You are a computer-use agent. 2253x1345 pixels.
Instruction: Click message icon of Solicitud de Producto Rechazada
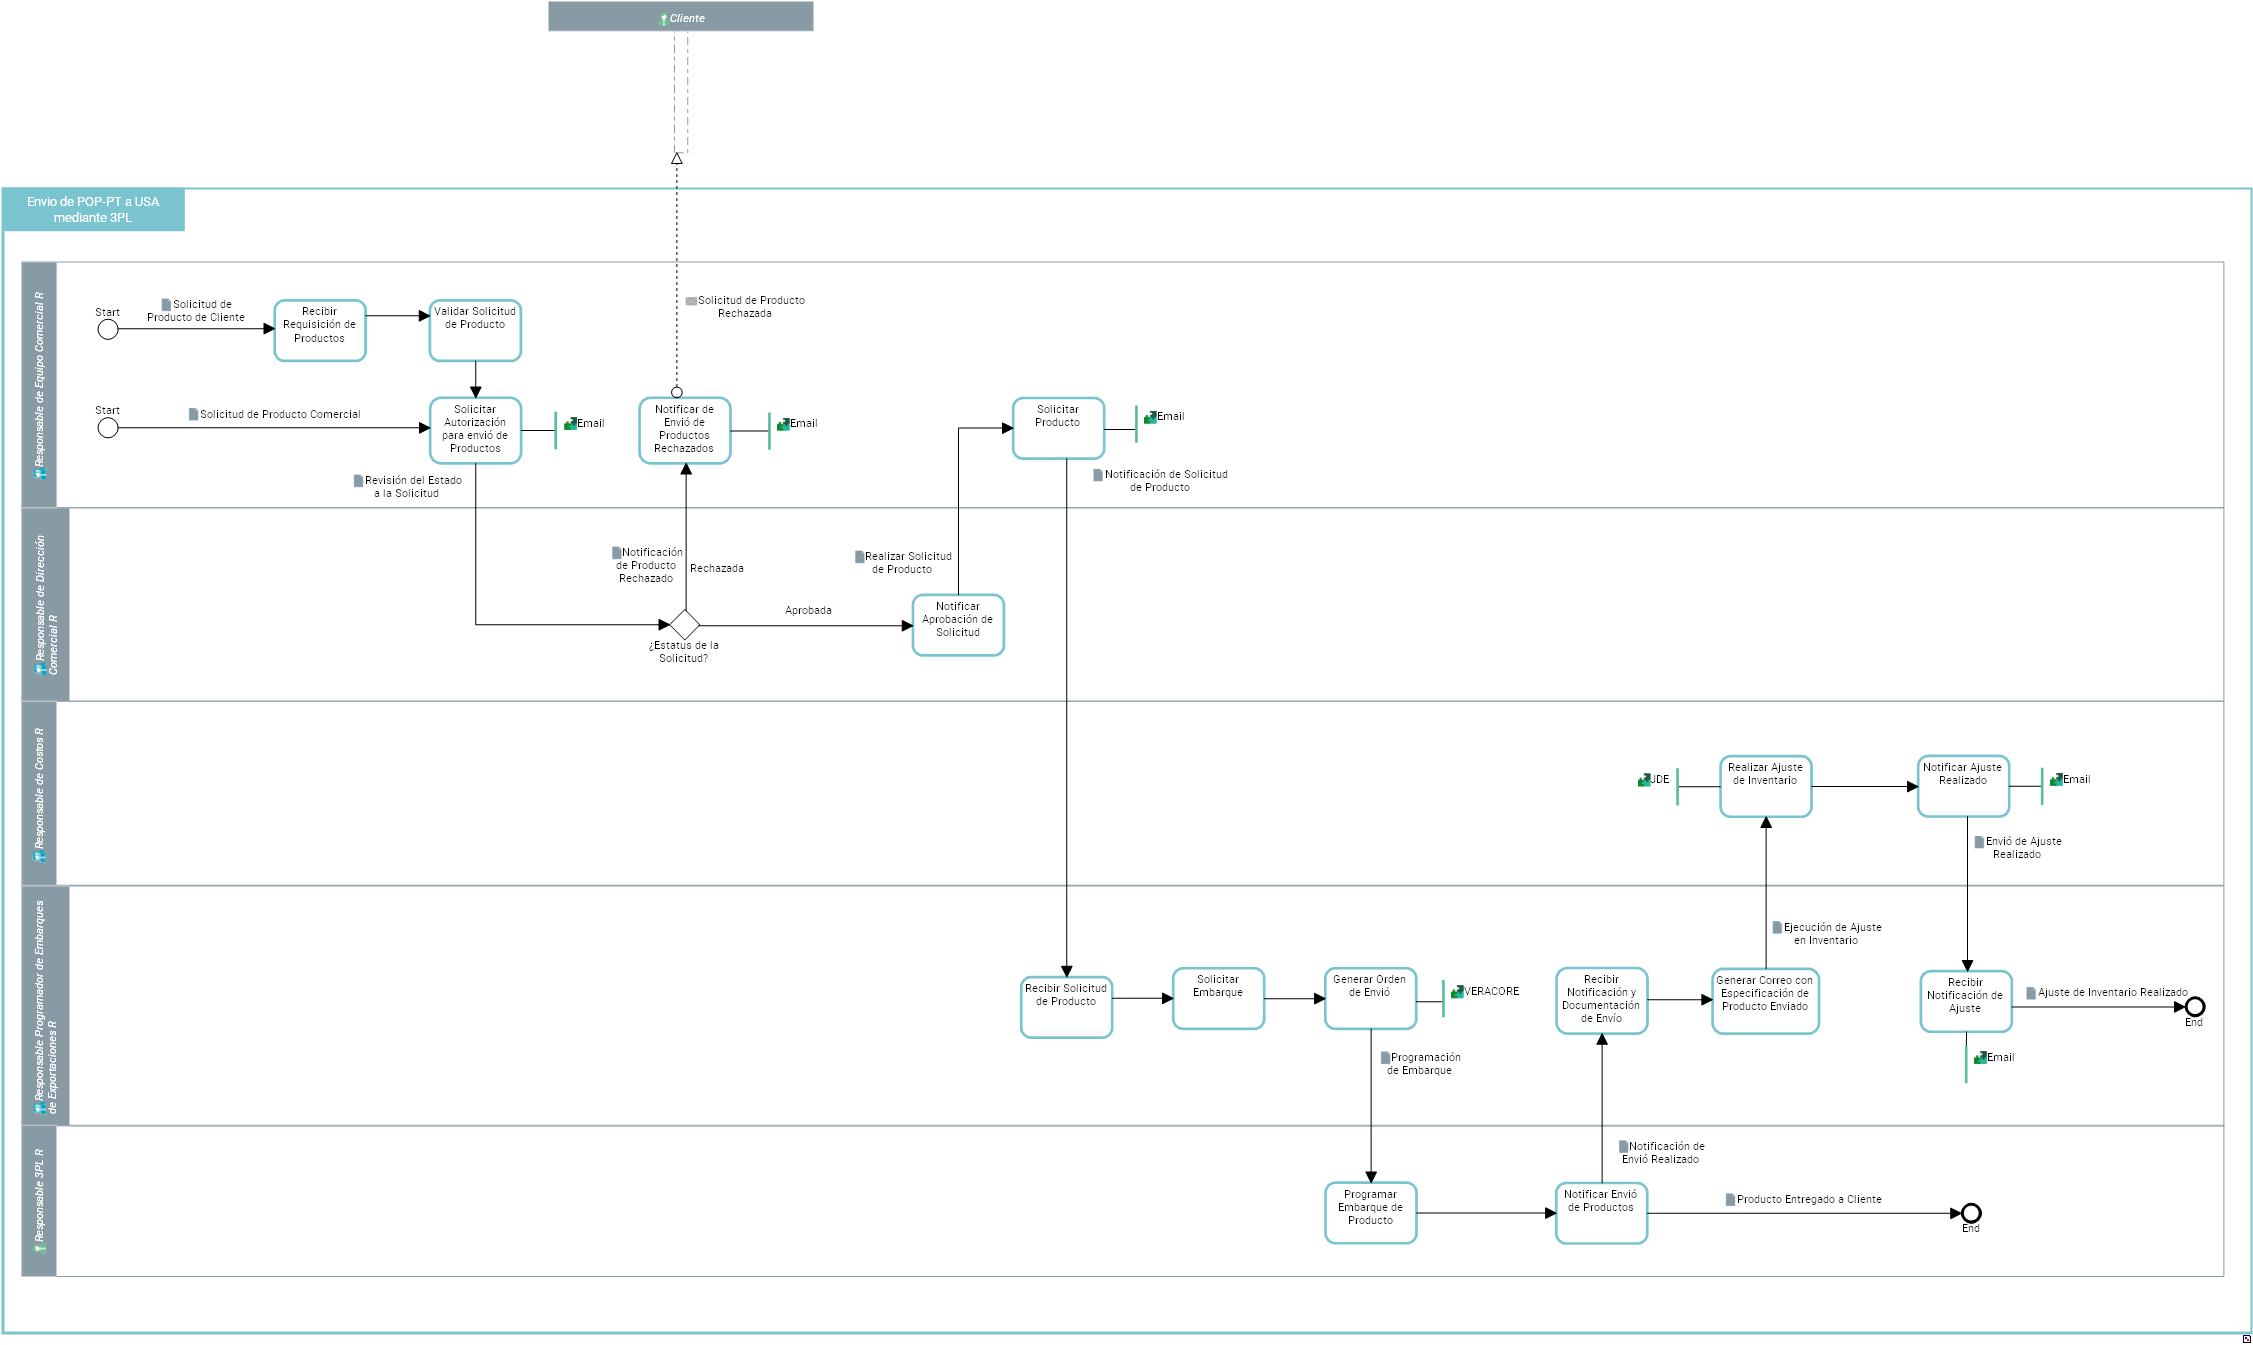pos(691,301)
